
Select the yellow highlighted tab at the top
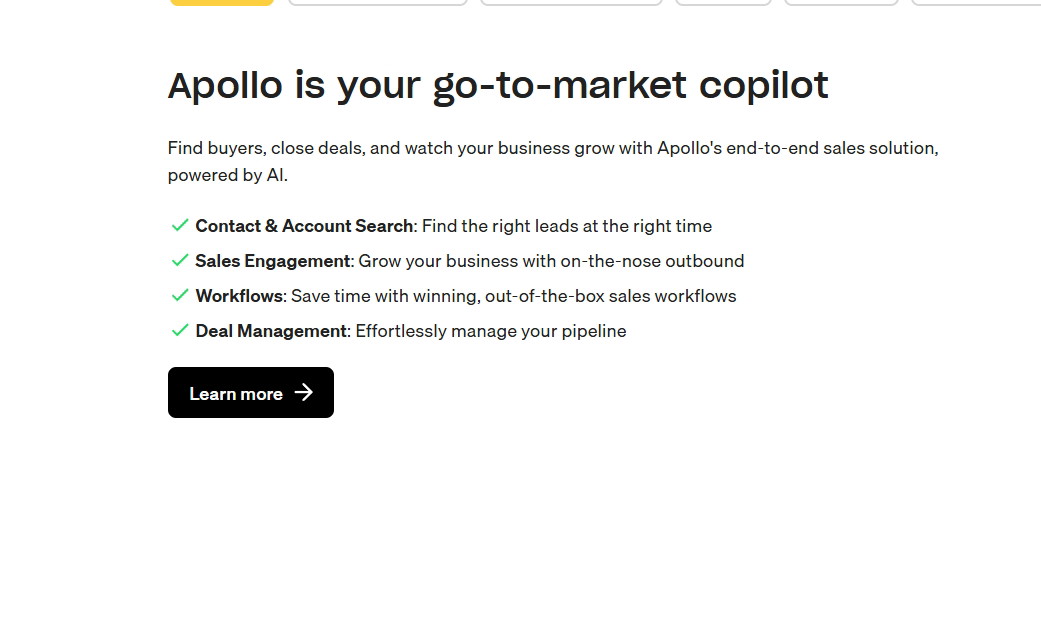[x=222, y=2]
